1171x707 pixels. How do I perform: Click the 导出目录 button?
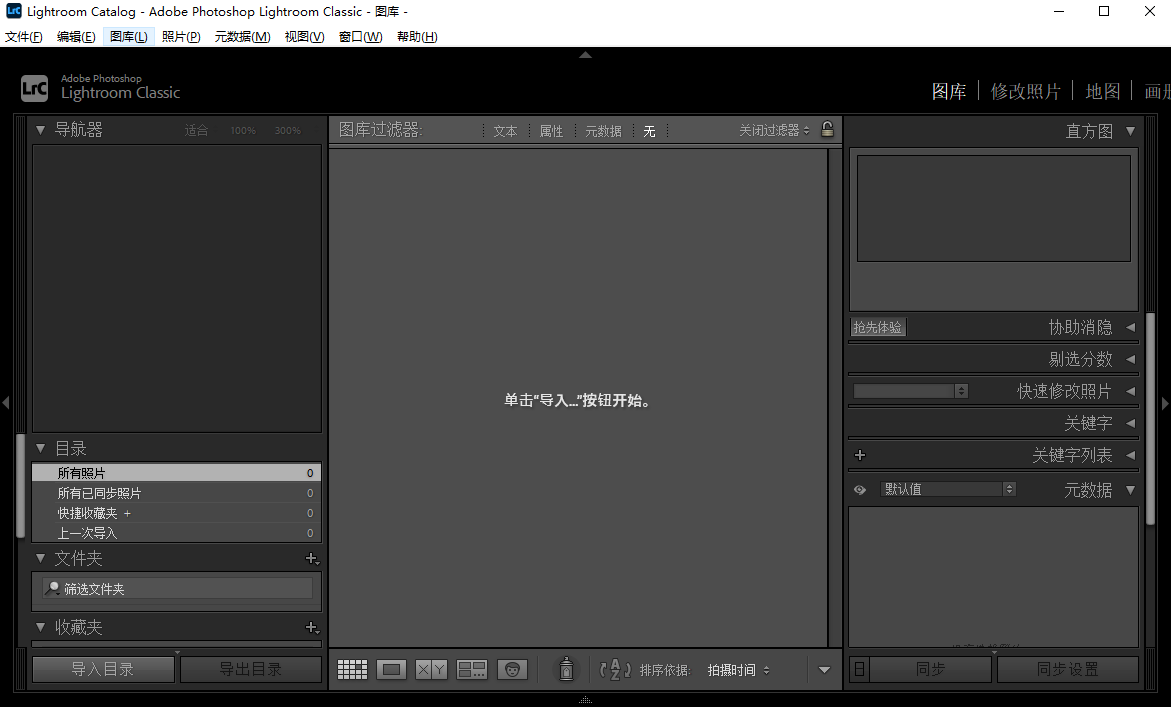pos(251,669)
